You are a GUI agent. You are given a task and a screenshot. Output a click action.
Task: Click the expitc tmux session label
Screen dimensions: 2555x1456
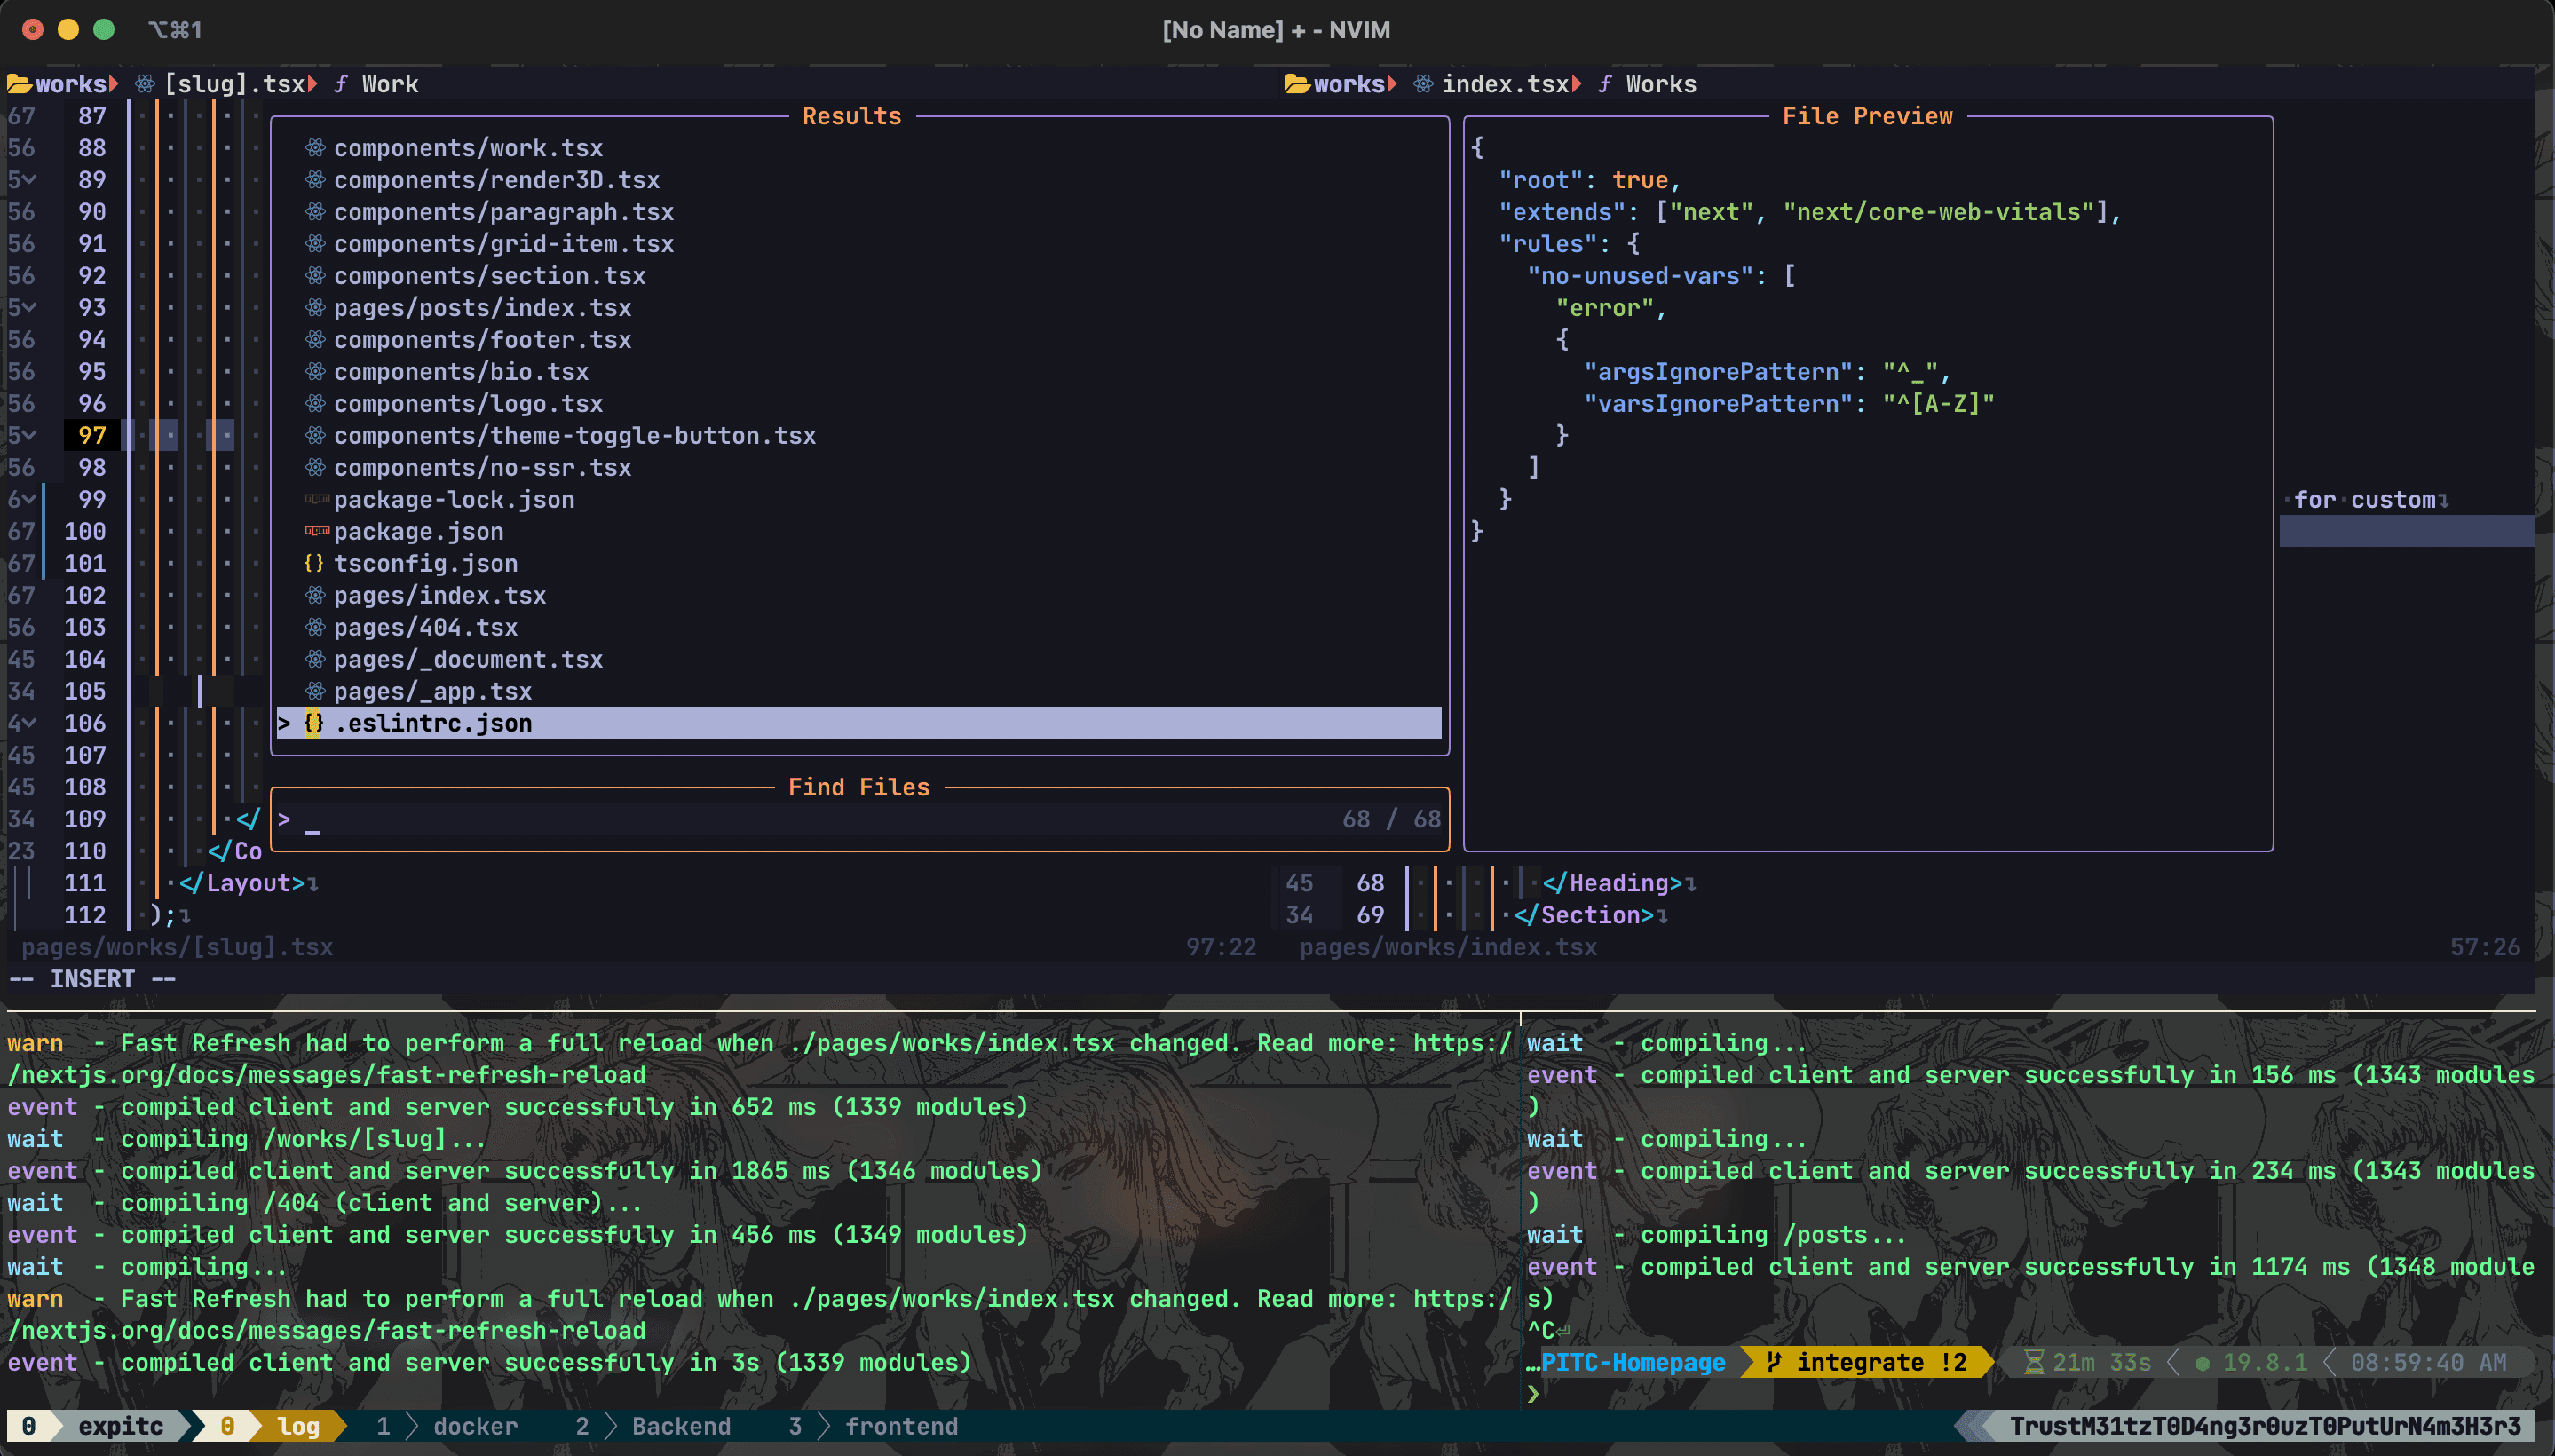(x=120, y=1426)
